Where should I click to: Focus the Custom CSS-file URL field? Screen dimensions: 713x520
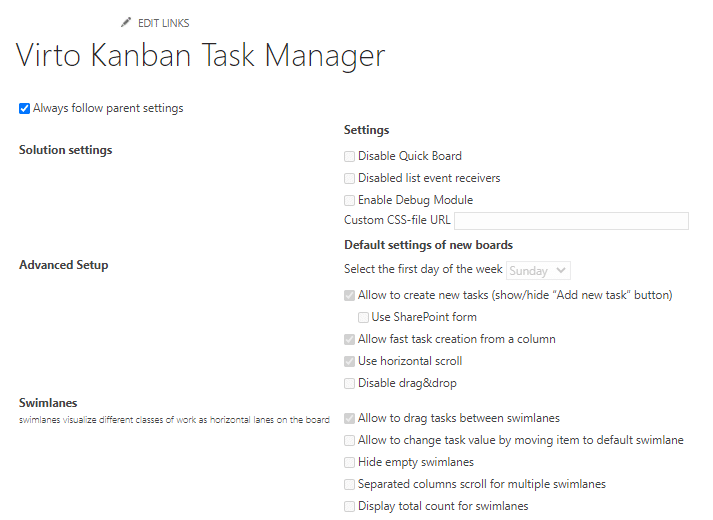pyautogui.click(x=571, y=221)
